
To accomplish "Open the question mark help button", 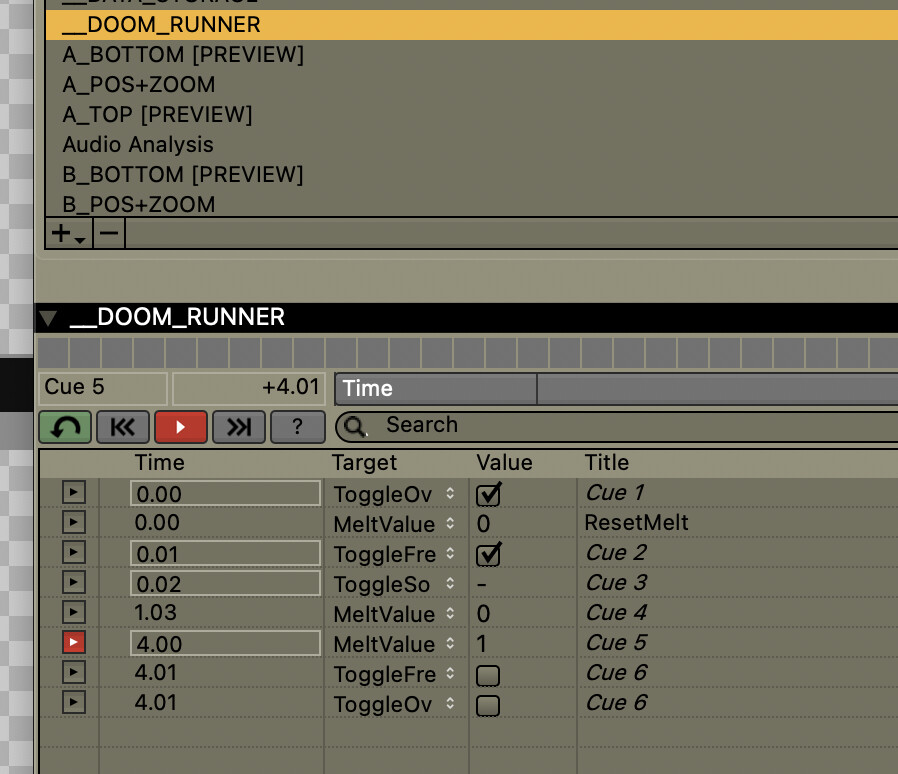I will tap(297, 427).
